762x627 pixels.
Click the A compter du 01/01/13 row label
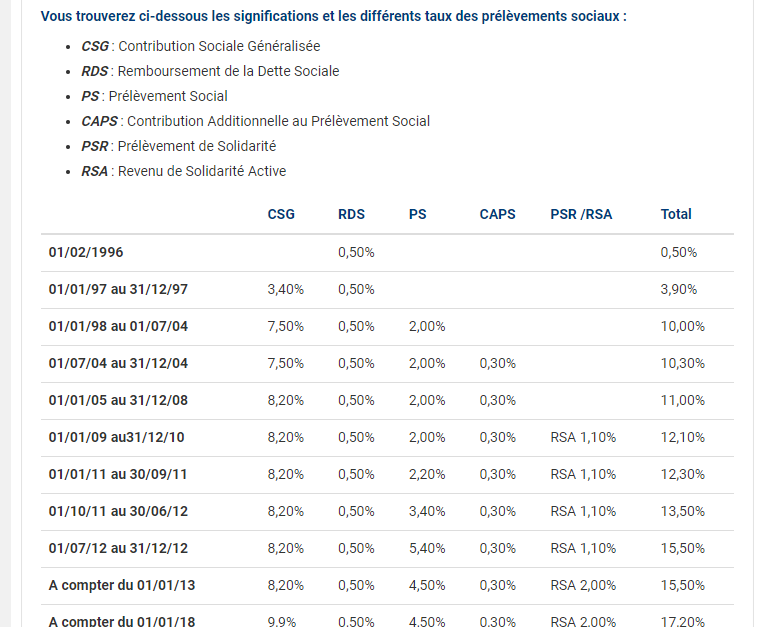point(122,585)
